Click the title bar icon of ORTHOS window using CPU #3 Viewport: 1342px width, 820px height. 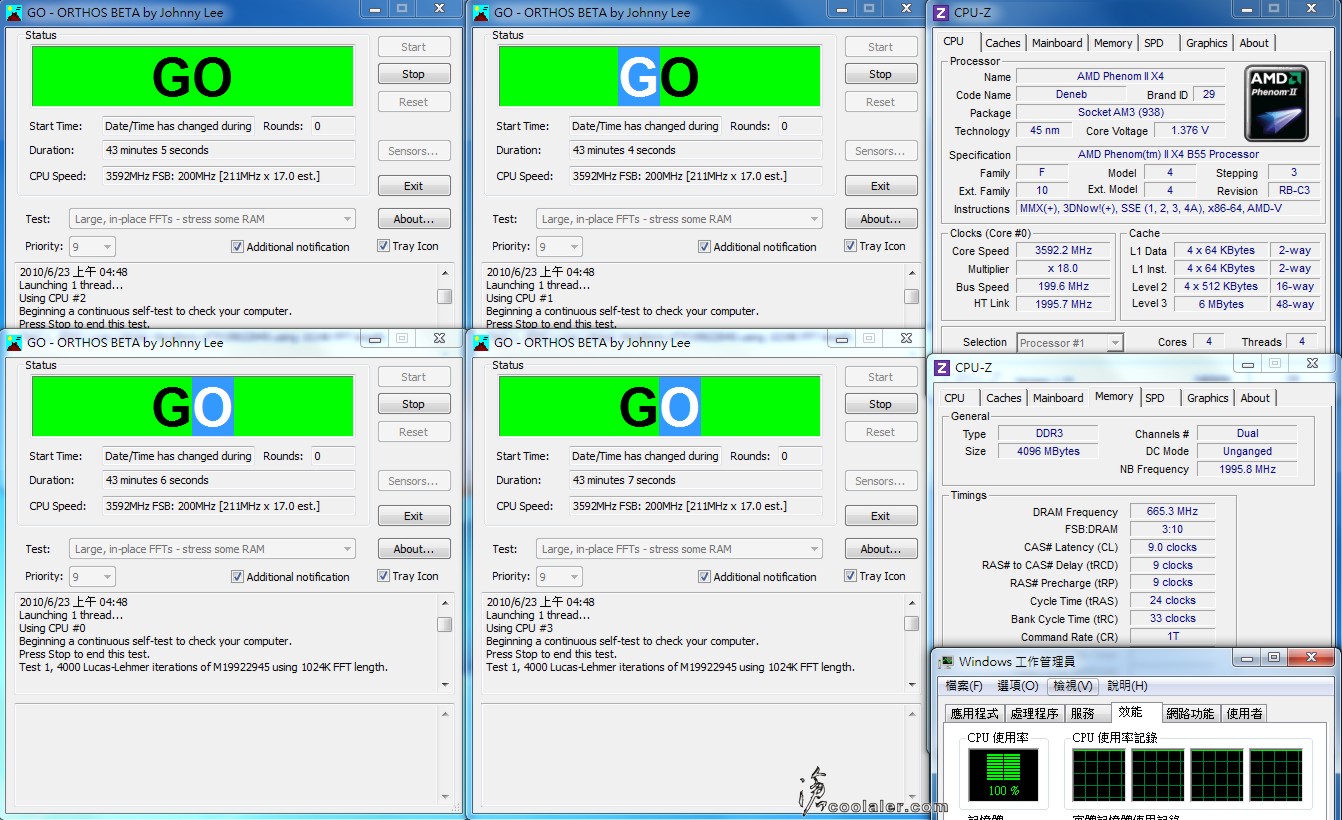pyautogui.click(x=481, y=343)
